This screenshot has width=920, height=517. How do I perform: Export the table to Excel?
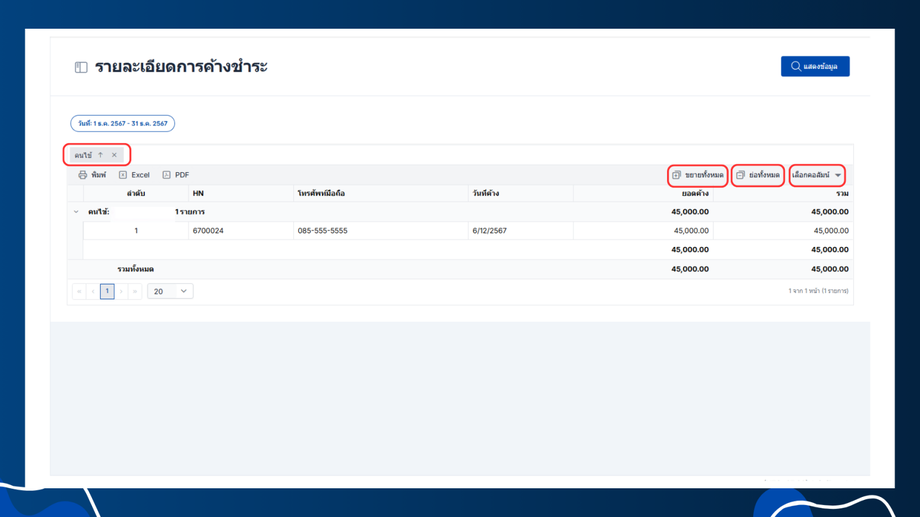(134, 175)
